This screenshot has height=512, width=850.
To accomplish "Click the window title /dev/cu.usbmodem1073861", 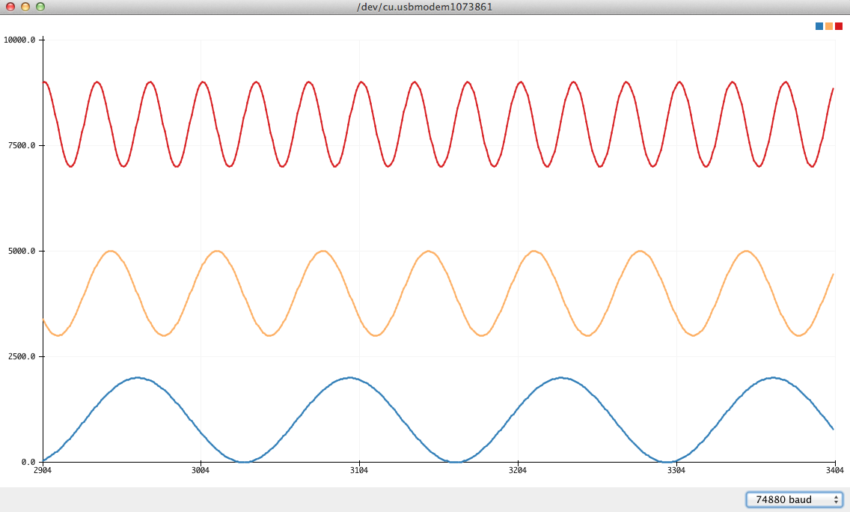I will pos(424,7).
